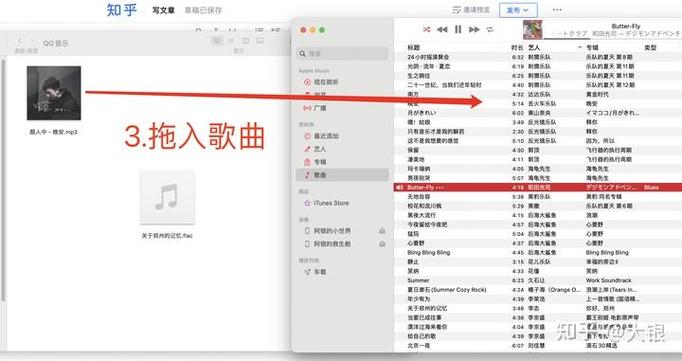
Task: Switch Finder to icon view
Action: (x=216, y=41)
